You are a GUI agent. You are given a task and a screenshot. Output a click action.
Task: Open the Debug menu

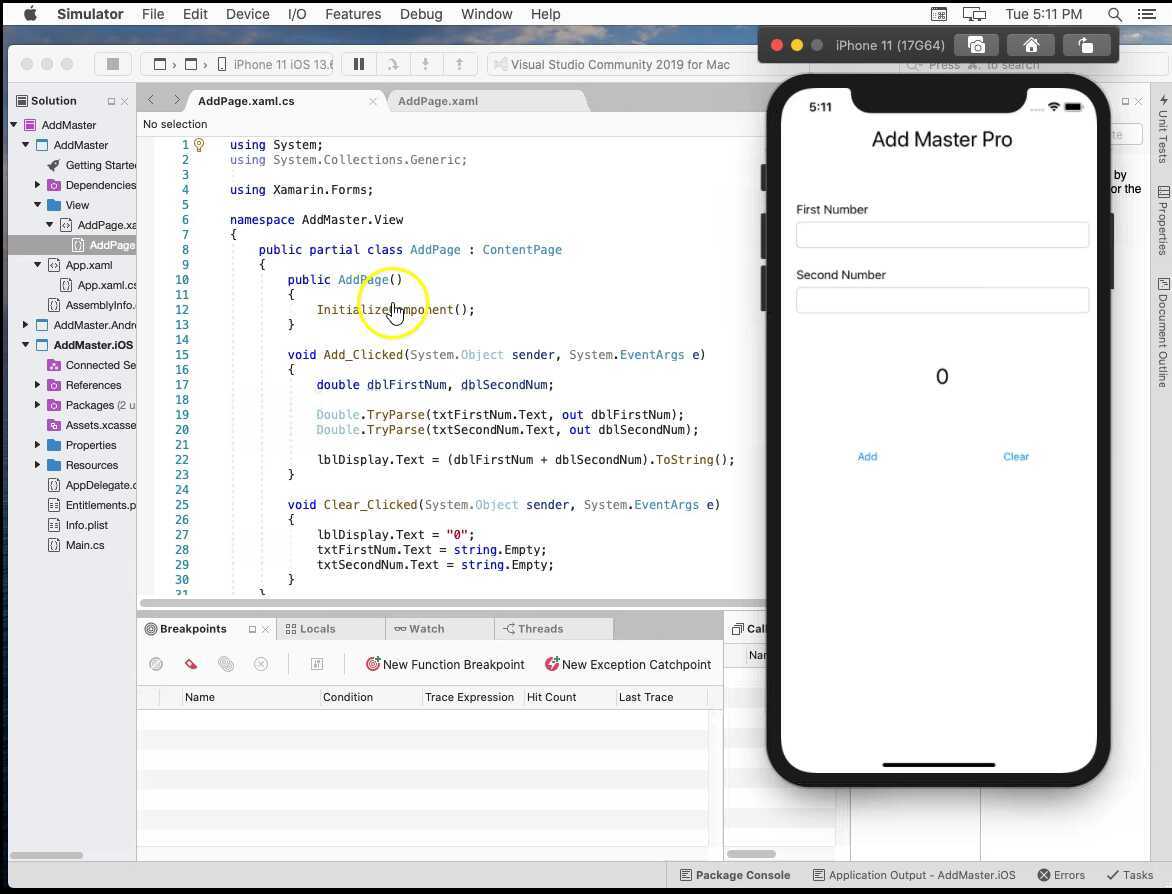[420, 14]
